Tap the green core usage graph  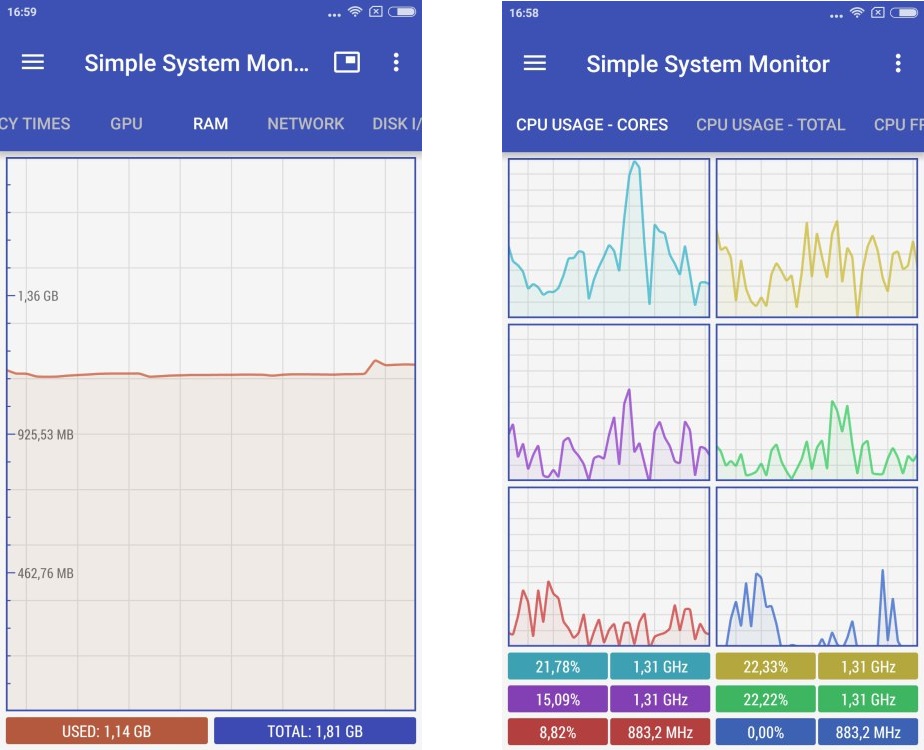[817, 402]
